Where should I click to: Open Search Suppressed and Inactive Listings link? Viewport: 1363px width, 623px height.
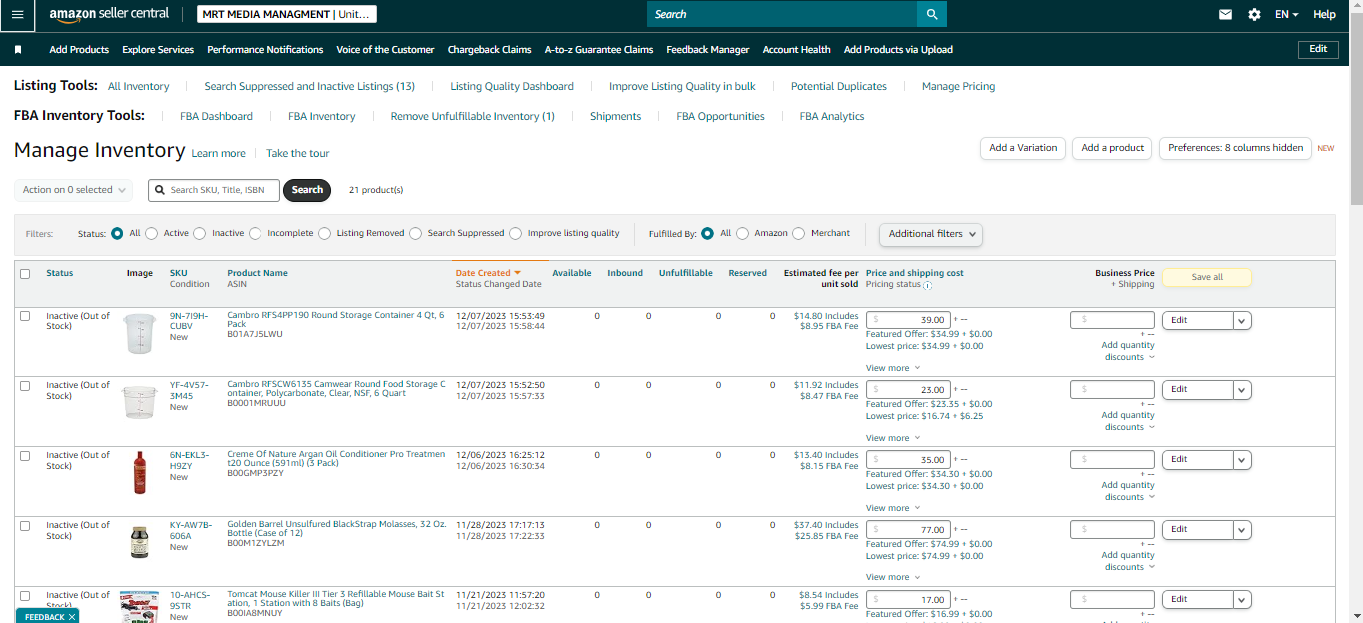coord(309,86)
